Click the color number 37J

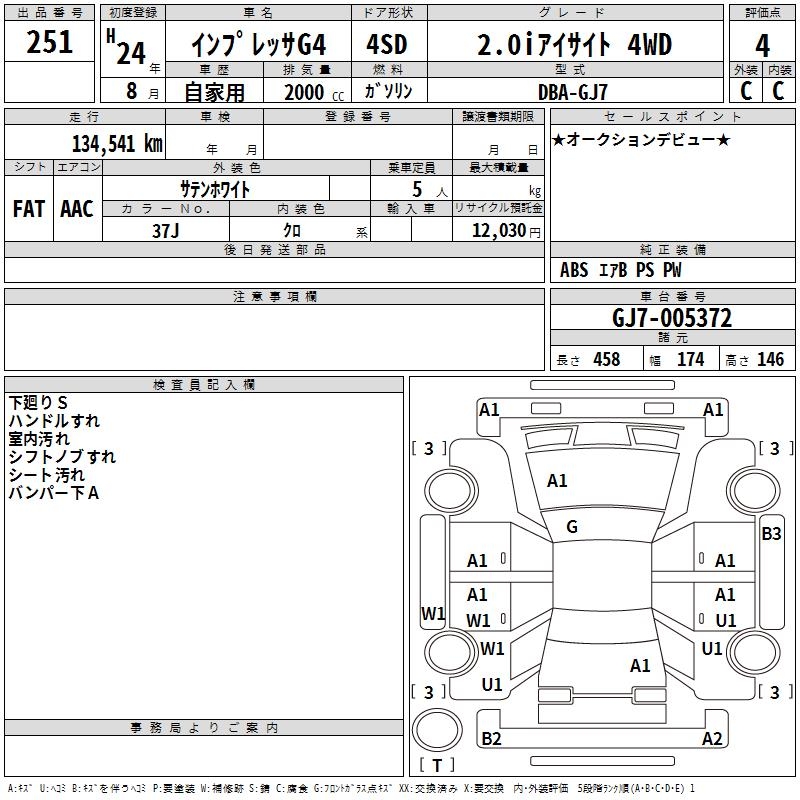(x=166, y=230)
